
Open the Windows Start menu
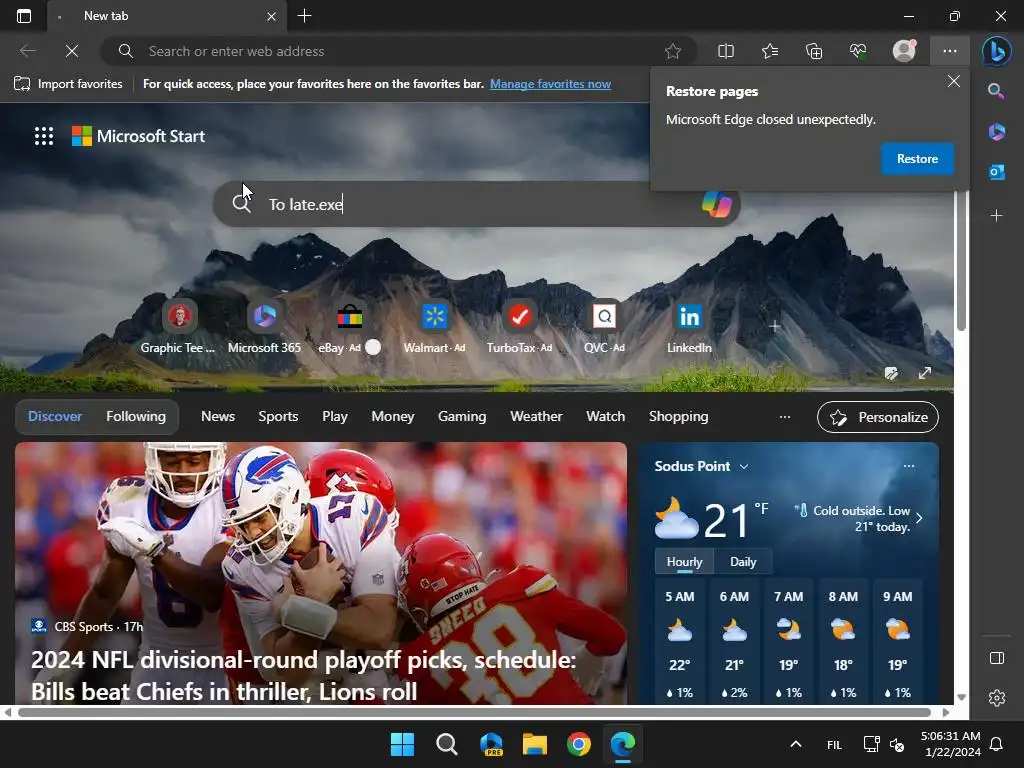[x=402, y=744]
